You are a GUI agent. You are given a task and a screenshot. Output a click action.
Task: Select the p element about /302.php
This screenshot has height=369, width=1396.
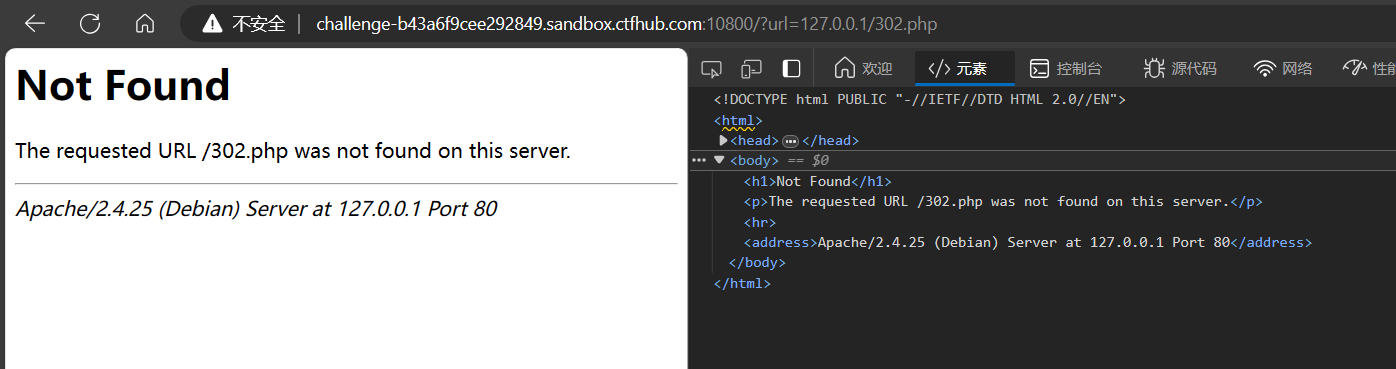click(x=1003, y=201)
